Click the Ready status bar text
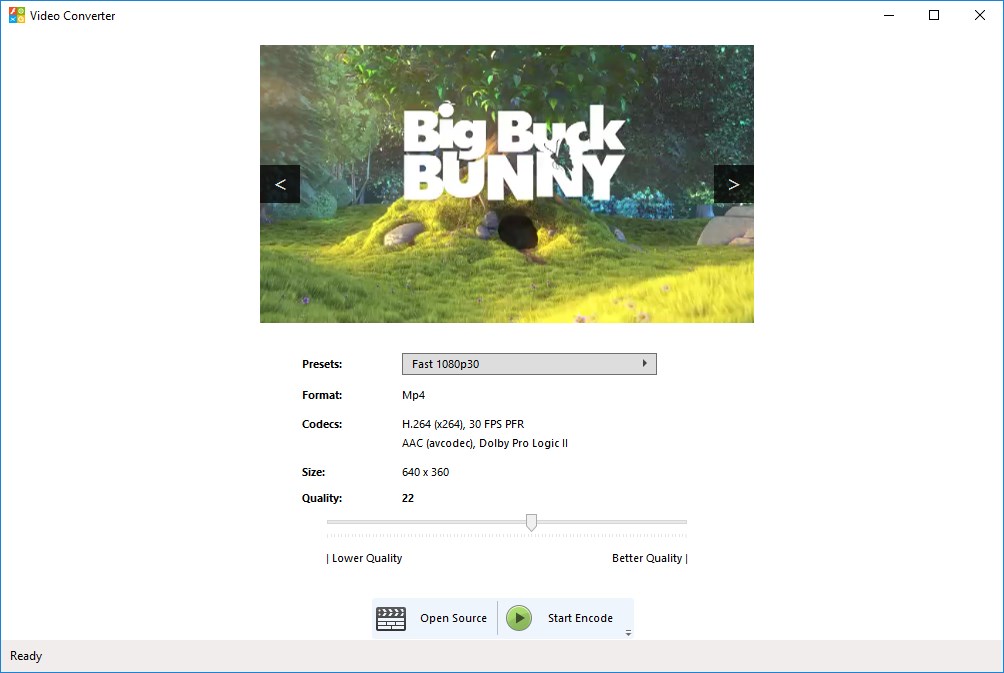Viewport: 1004px width, 673px height. coord(26,656)
